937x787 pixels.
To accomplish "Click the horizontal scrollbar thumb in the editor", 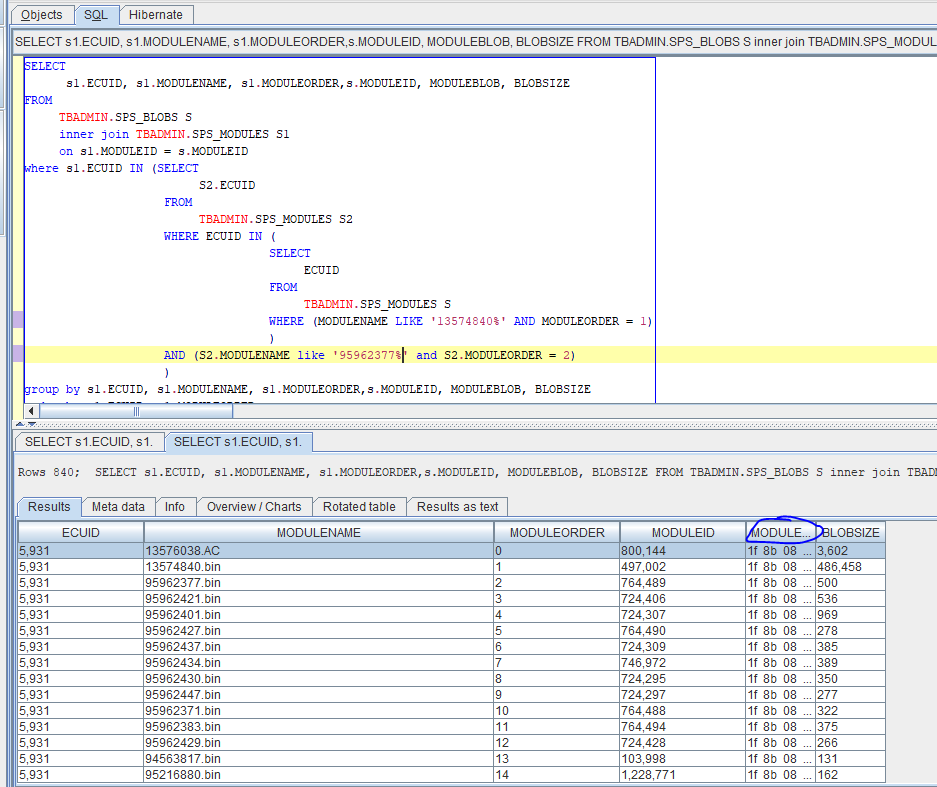I will tap(136, 411).
